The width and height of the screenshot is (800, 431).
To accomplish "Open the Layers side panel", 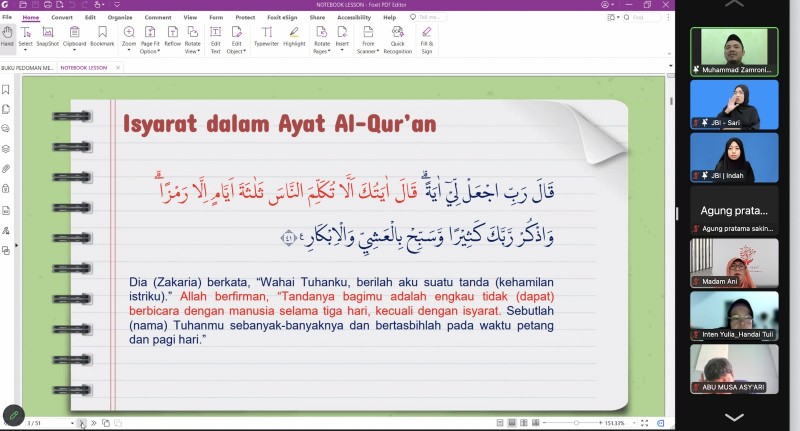I will 6,148.
